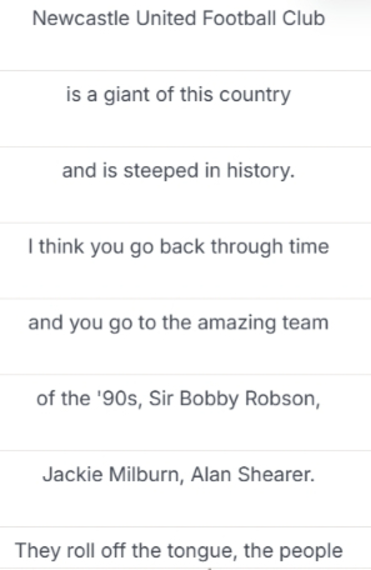The width and height of the screenshot is (371, 570).
Task: Click the words 'amazing team'
Action: [263, 323]
